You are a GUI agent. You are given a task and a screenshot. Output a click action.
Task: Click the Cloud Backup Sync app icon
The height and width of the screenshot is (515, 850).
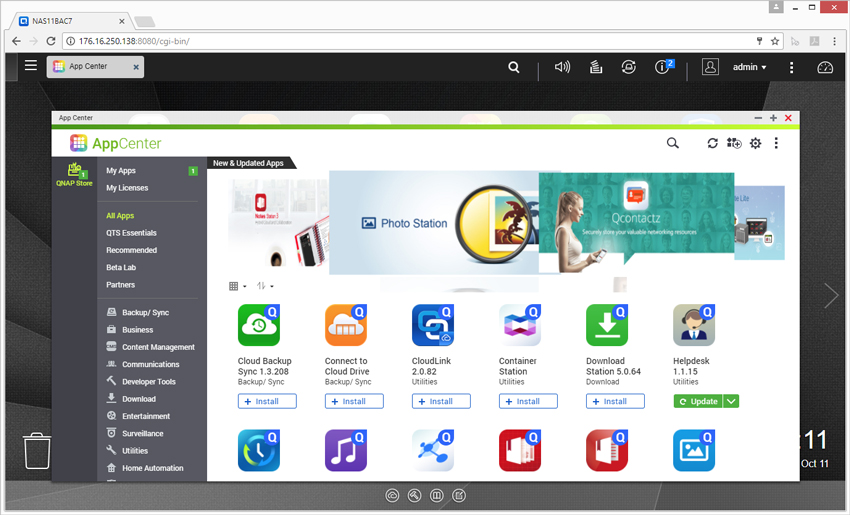click(x=259, y=325)
